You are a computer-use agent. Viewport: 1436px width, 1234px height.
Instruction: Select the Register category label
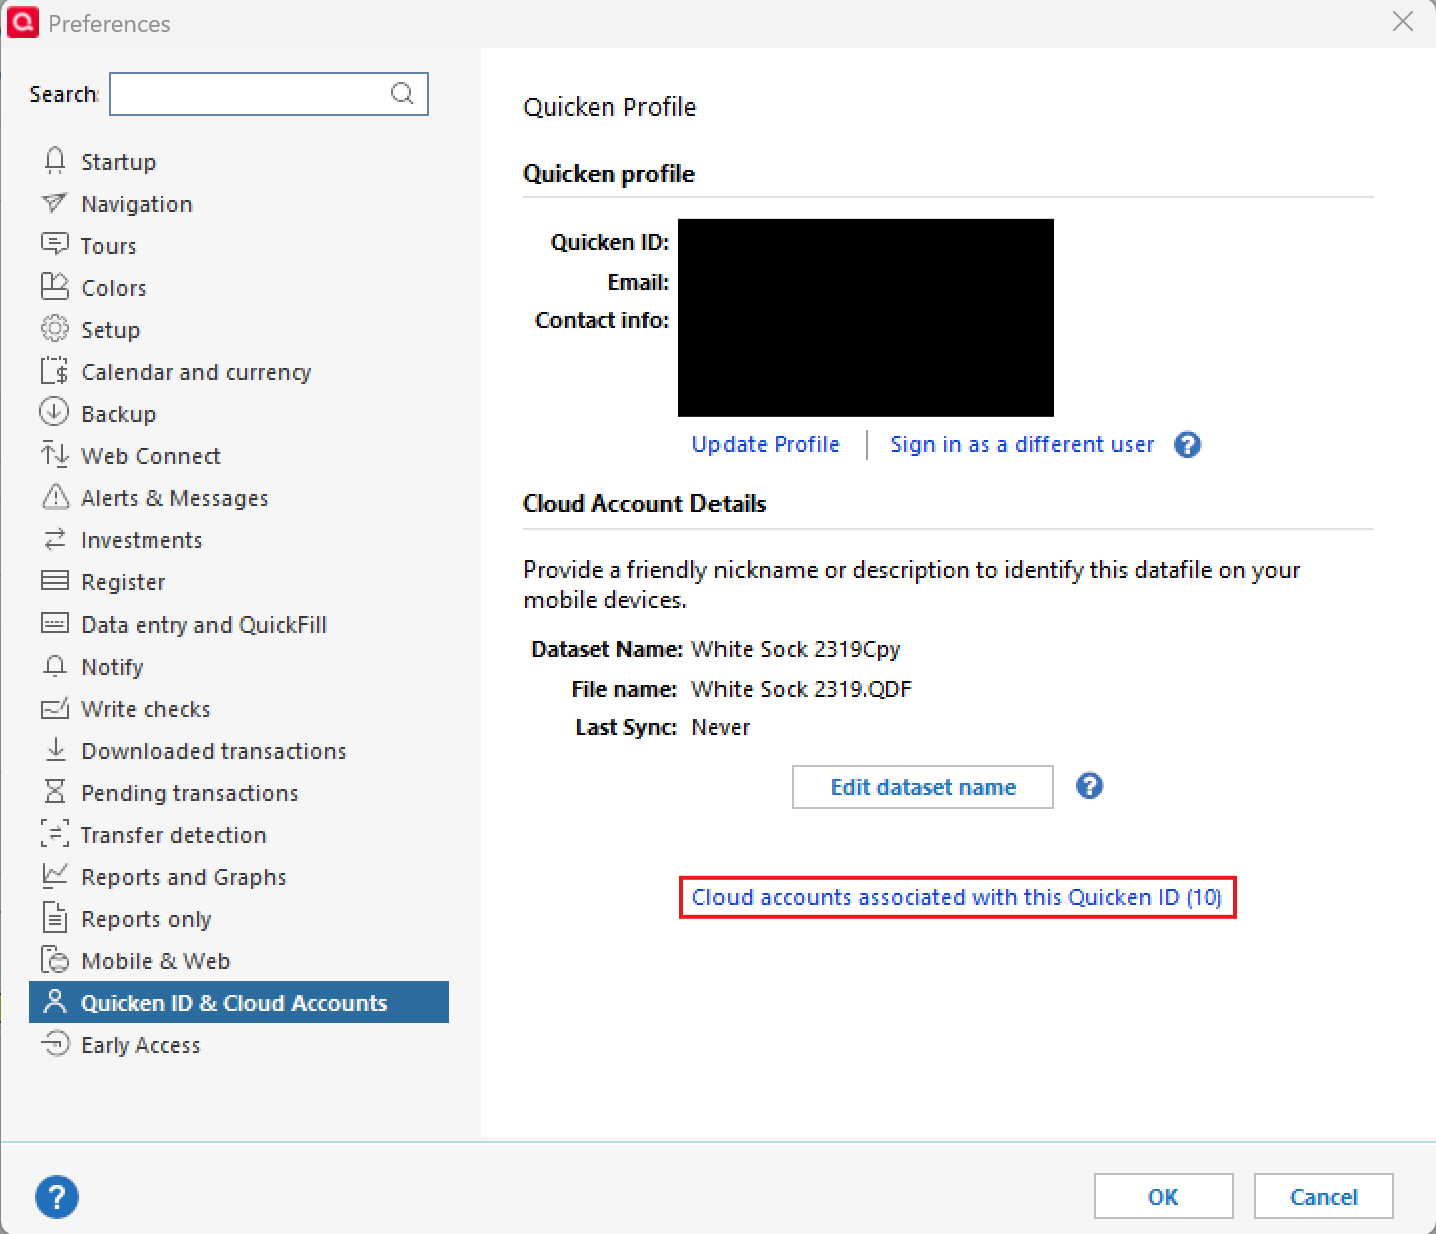123,582
